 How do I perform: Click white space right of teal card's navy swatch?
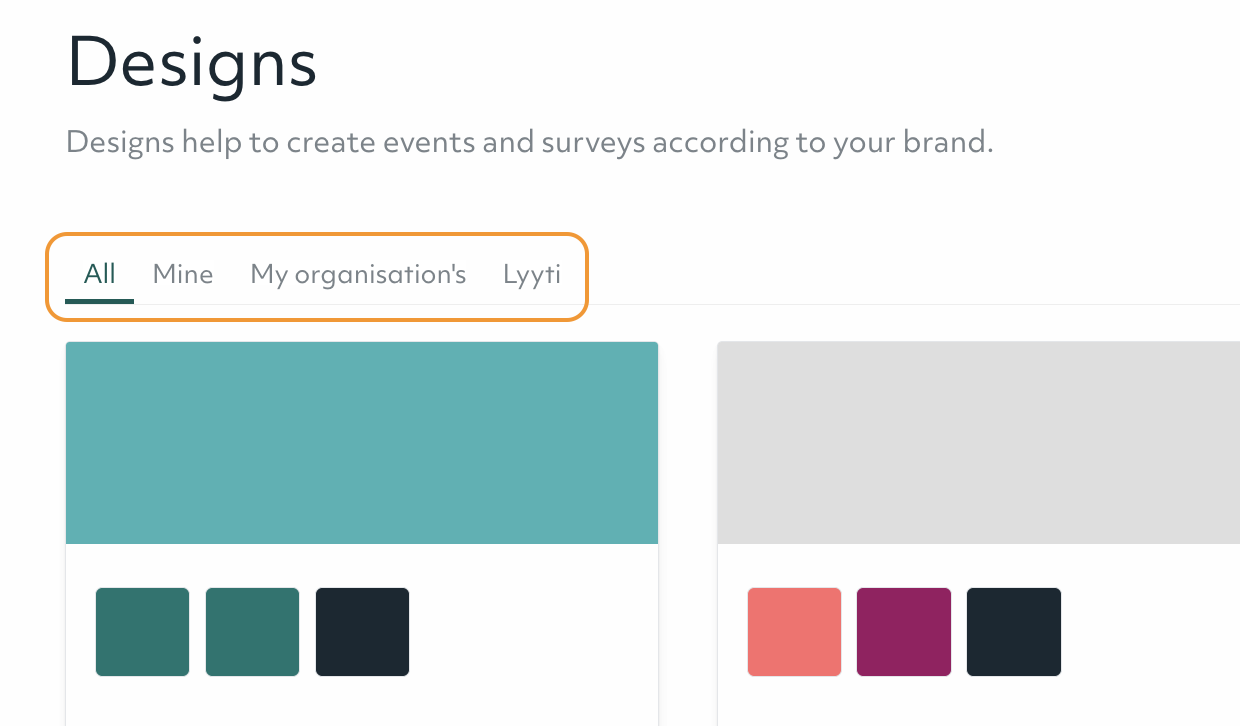click(530, 632)
